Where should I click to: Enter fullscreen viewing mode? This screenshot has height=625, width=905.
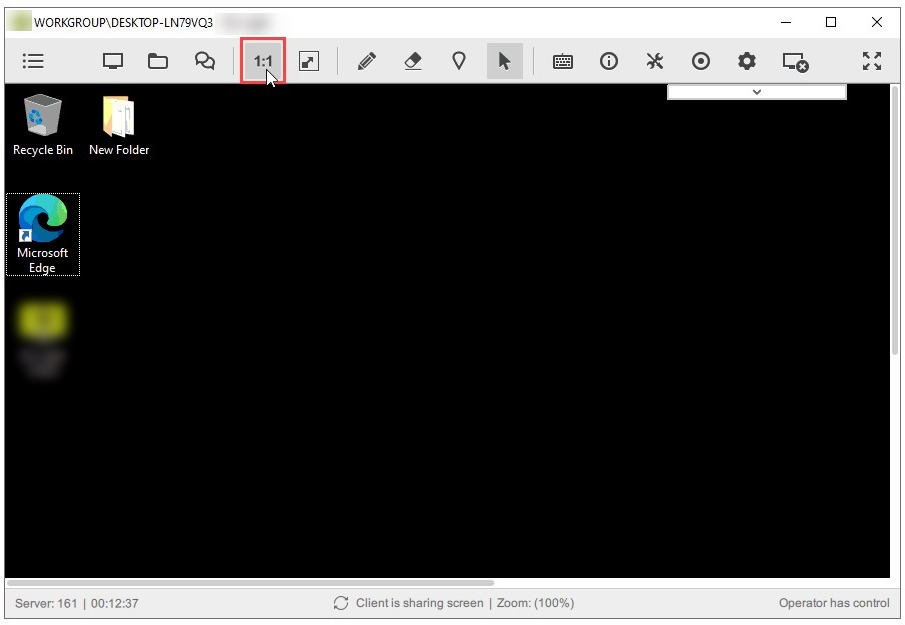pyautogui.click(x=871, y=61)
